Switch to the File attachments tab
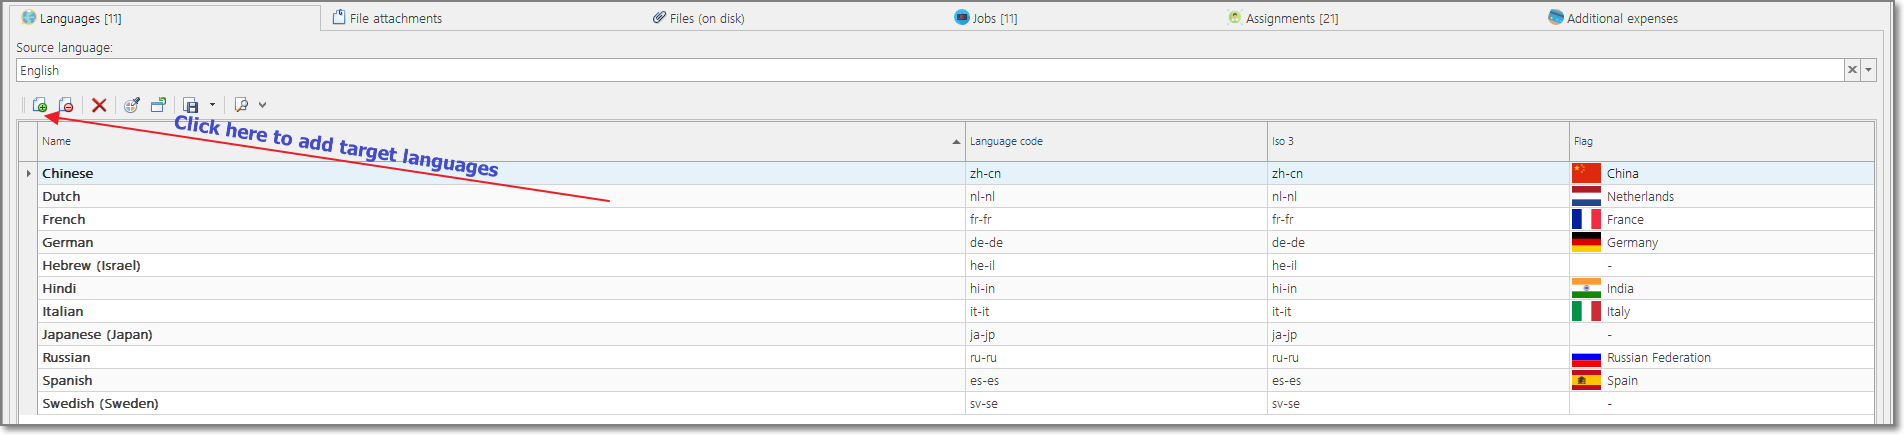This screenshot has height=435, width=1904. click(387, 18)
